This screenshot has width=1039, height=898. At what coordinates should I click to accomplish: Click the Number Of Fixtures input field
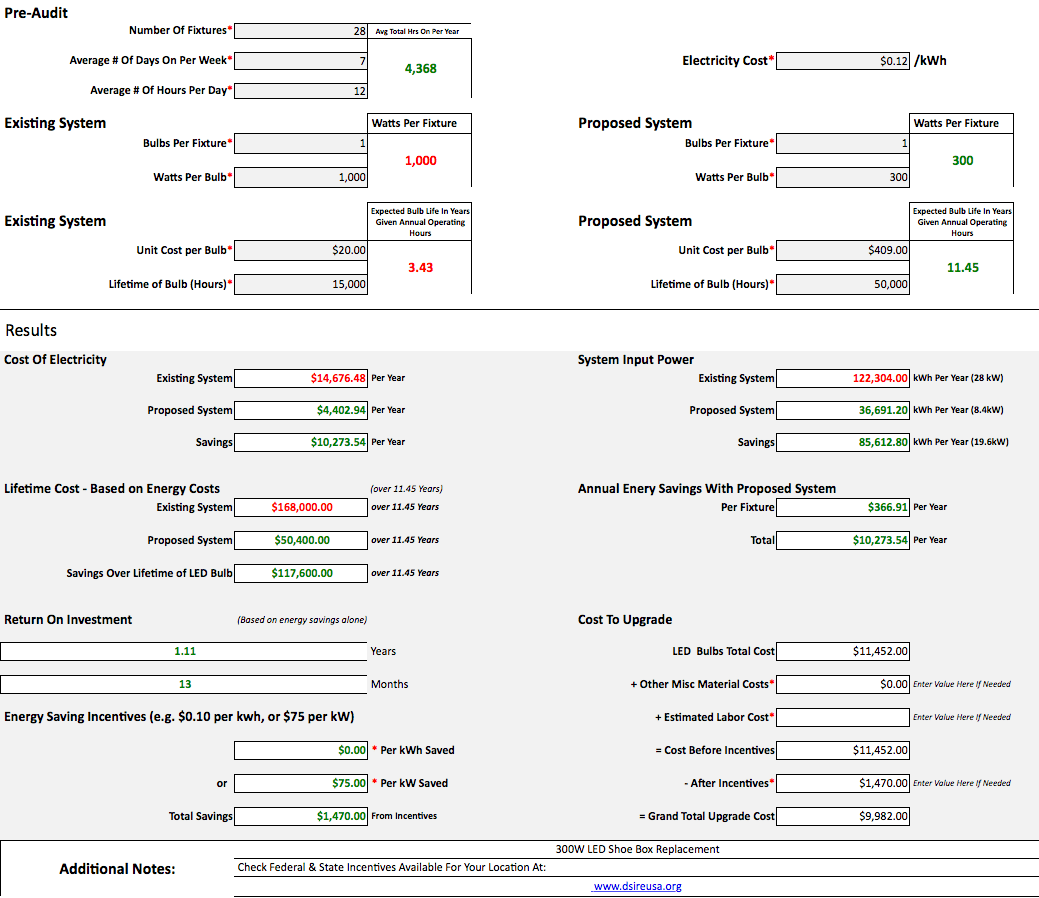301,31
